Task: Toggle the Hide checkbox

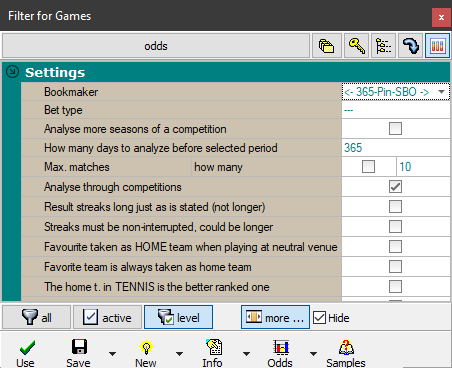Action: (x=319, y=318)
